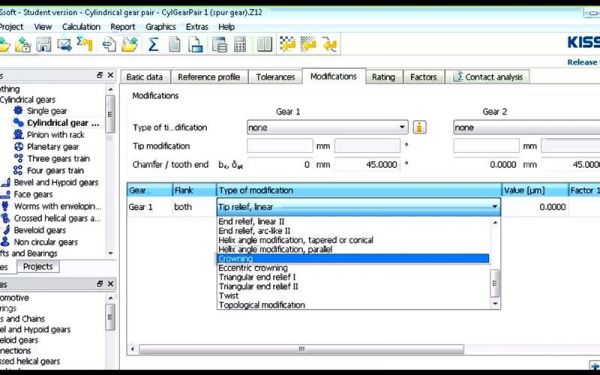Image resolution: width=600 pixels, height=375 pixels.
Task: Click the last yellow arrow toolbar icon
Action: 329,45
